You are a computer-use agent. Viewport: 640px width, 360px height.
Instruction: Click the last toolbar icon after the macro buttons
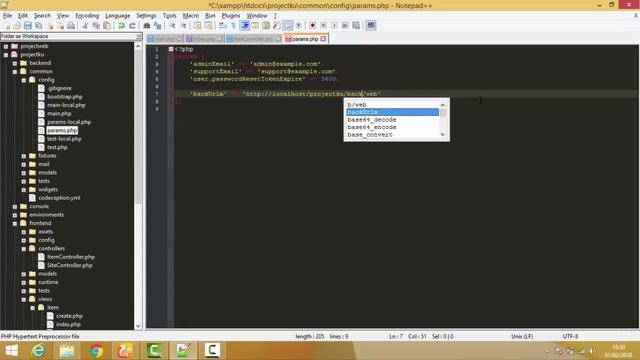[x=371, y=25]
